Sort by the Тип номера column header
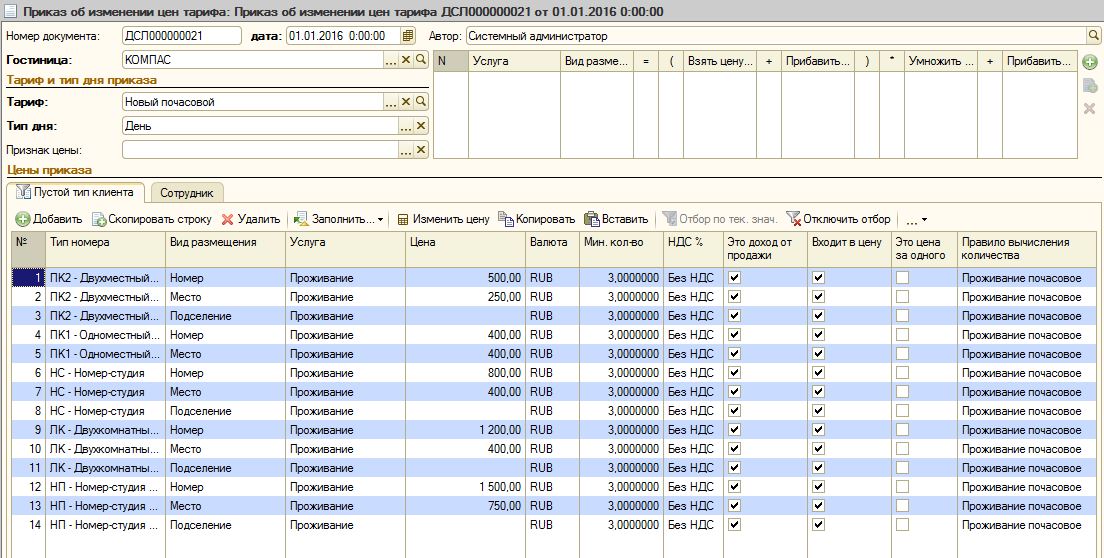Viewport: 1104px width, 558px height. click(x=106, y=248)
